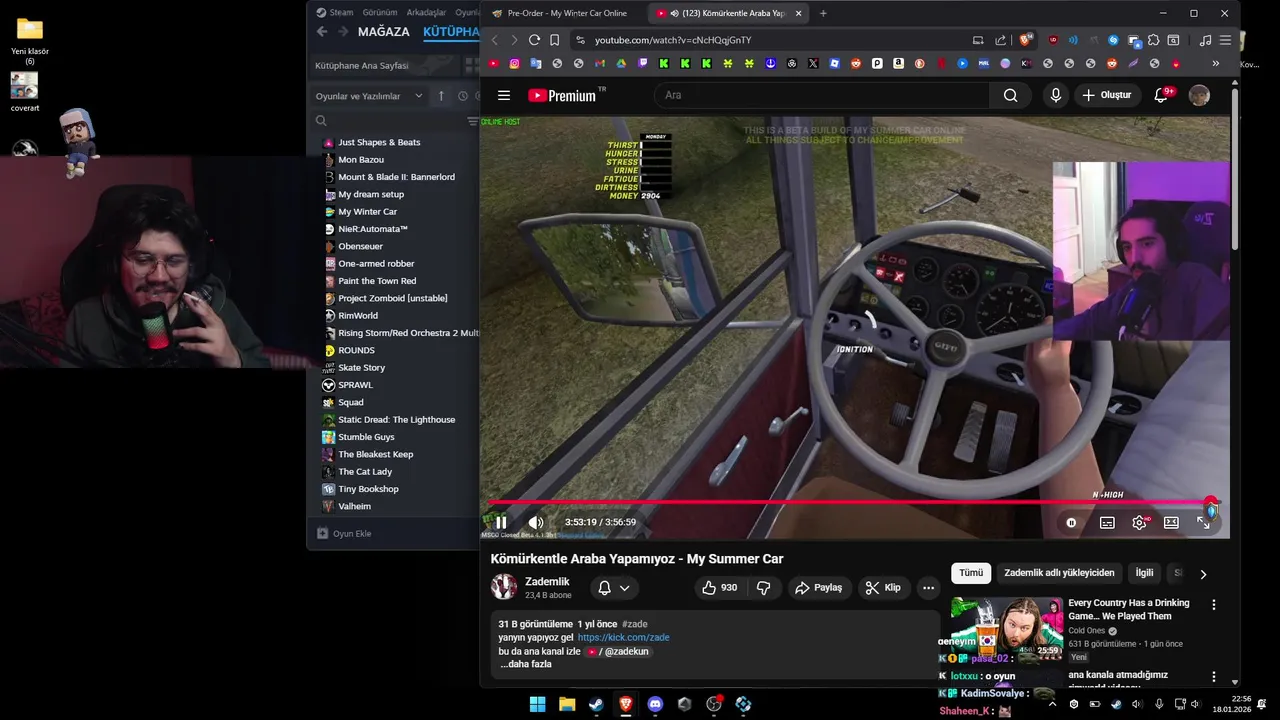Open options for the Drinking Game recommendation
This screenshot has width=1280, height=720.
pyautogui.click(x=1214, y=605)
